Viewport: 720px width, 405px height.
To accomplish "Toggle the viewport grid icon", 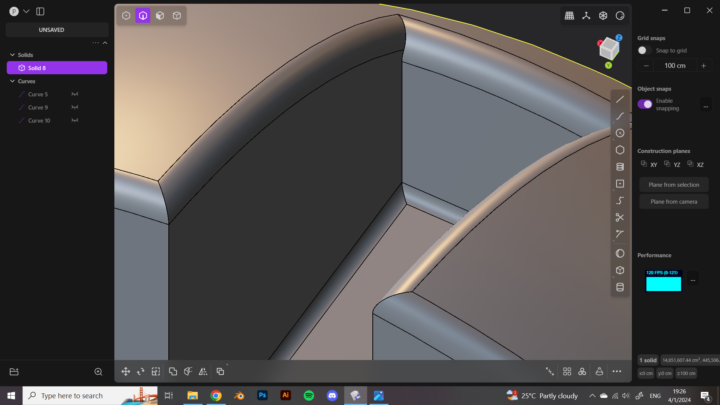I will point(569,16).
